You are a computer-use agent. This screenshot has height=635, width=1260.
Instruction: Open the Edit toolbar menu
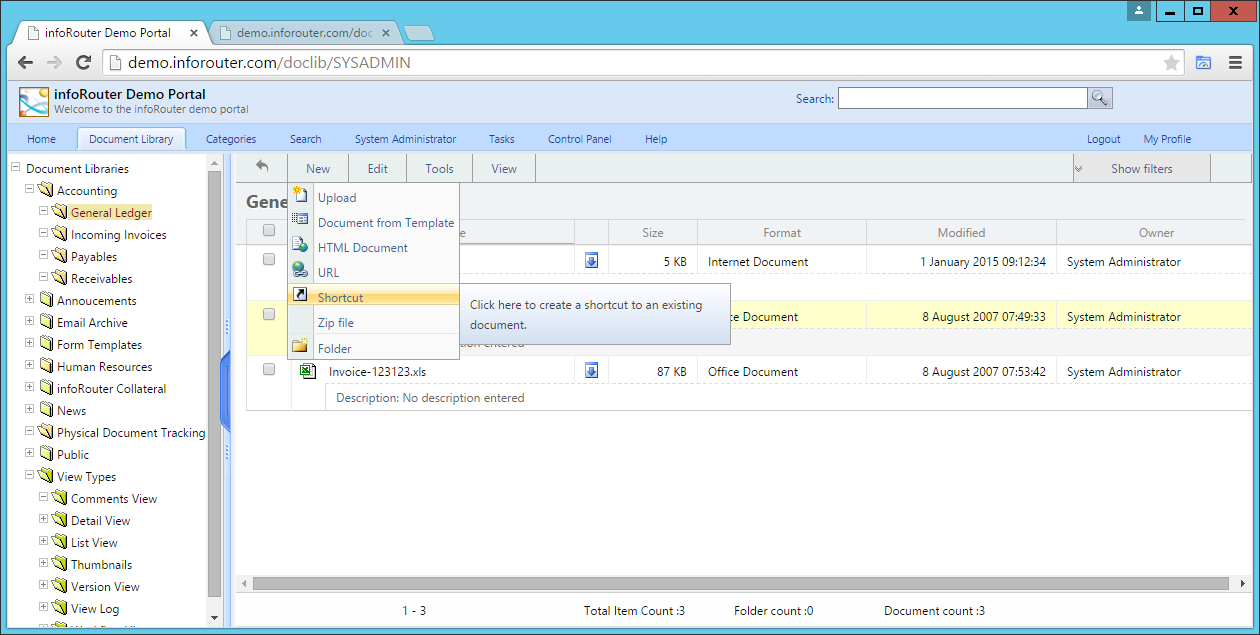378,168
